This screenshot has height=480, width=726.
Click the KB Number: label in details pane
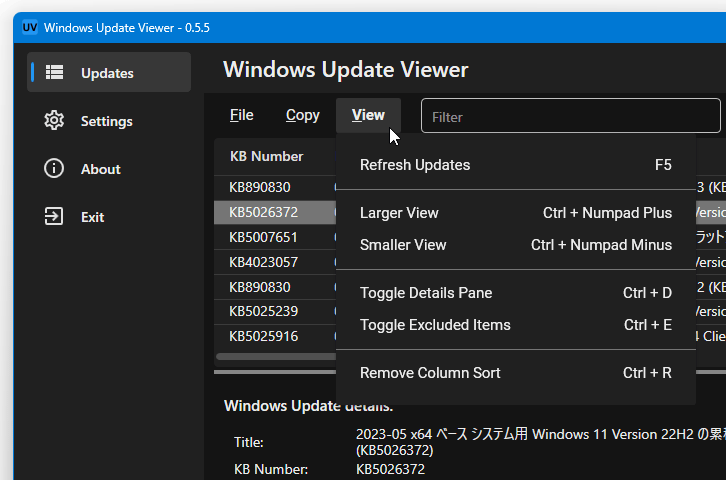tap(271, 469)
